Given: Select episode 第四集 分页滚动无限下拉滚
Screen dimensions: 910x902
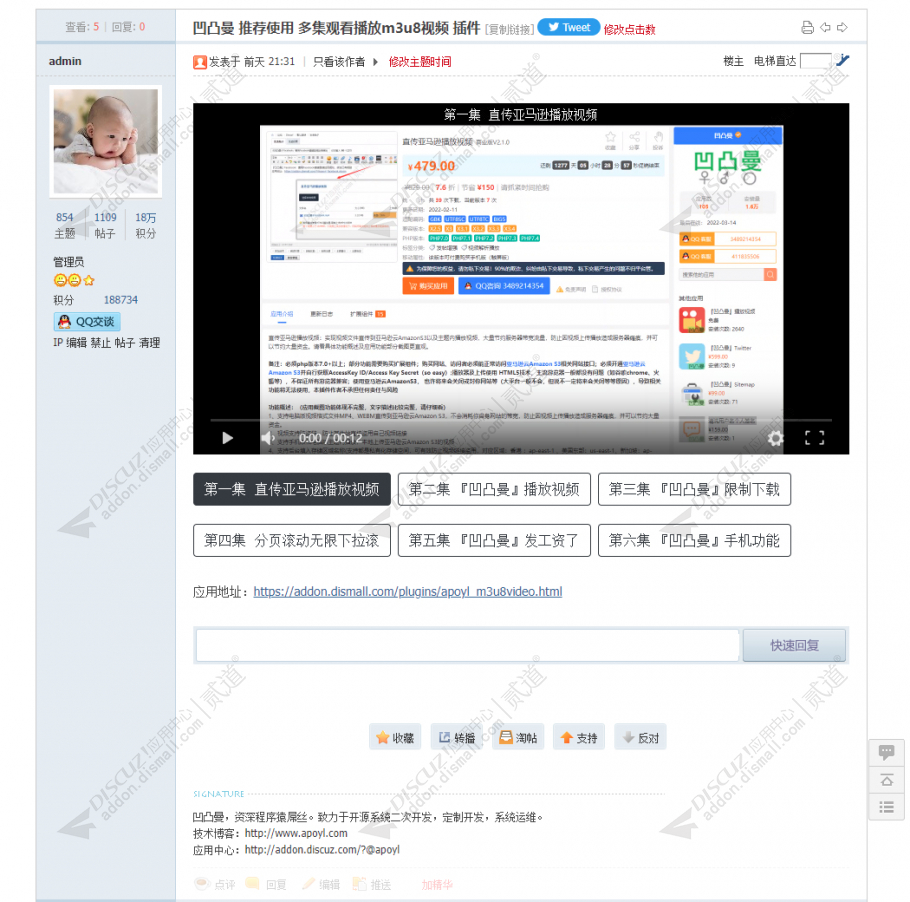Looking at the screenshot, I should (291, 540).
